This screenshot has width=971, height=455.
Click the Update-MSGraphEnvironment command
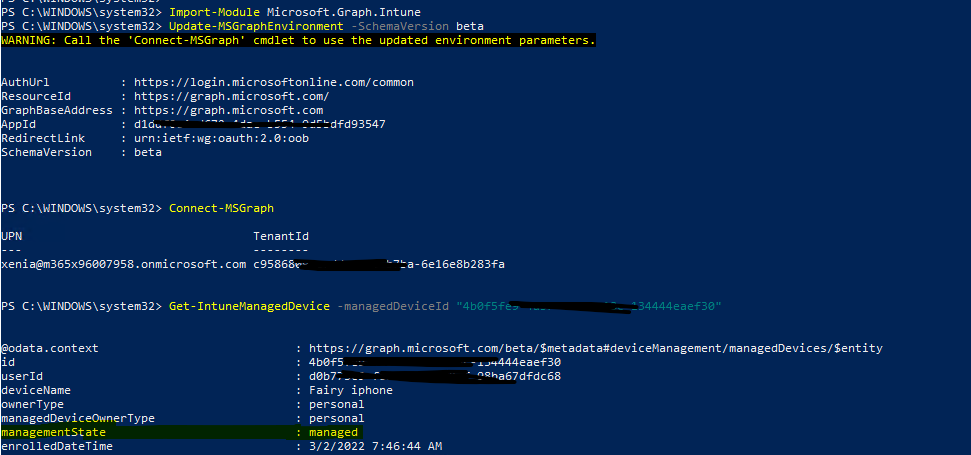click(x=256, y=26)
